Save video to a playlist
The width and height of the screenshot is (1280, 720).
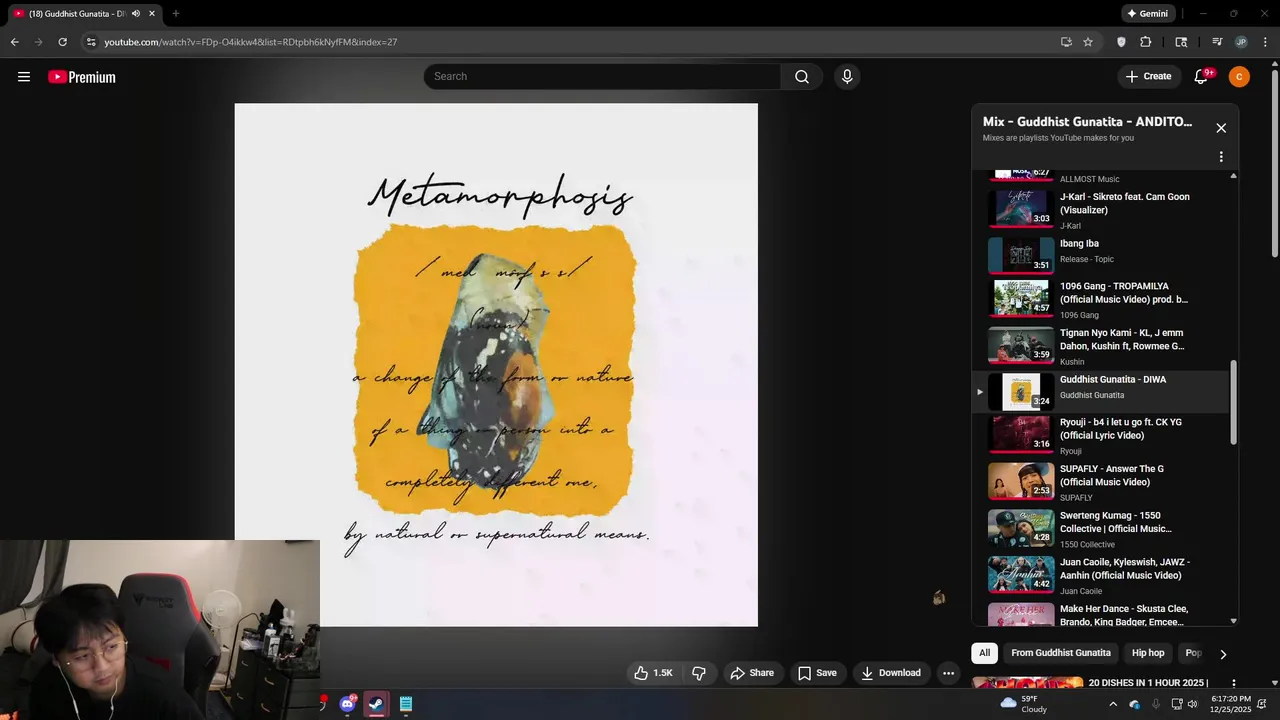pyautogui.click(x=817, y=673)
